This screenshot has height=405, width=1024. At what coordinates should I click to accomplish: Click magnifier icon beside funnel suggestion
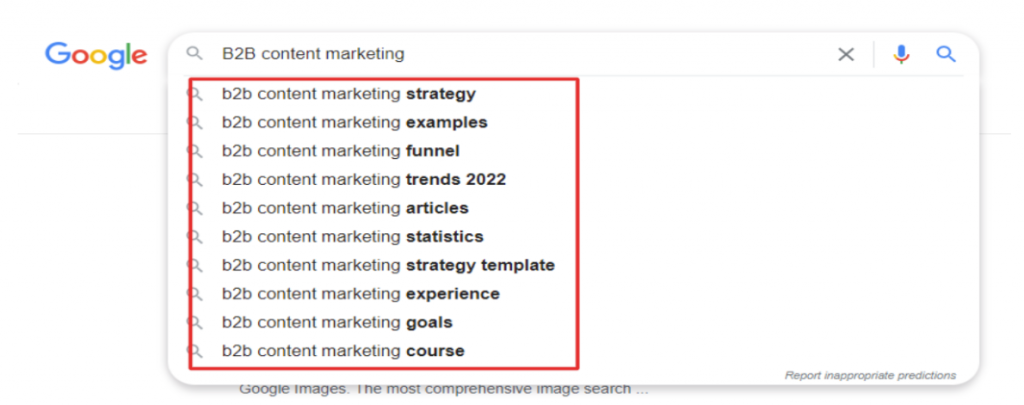pyautogui.click(x=195, y=152)
